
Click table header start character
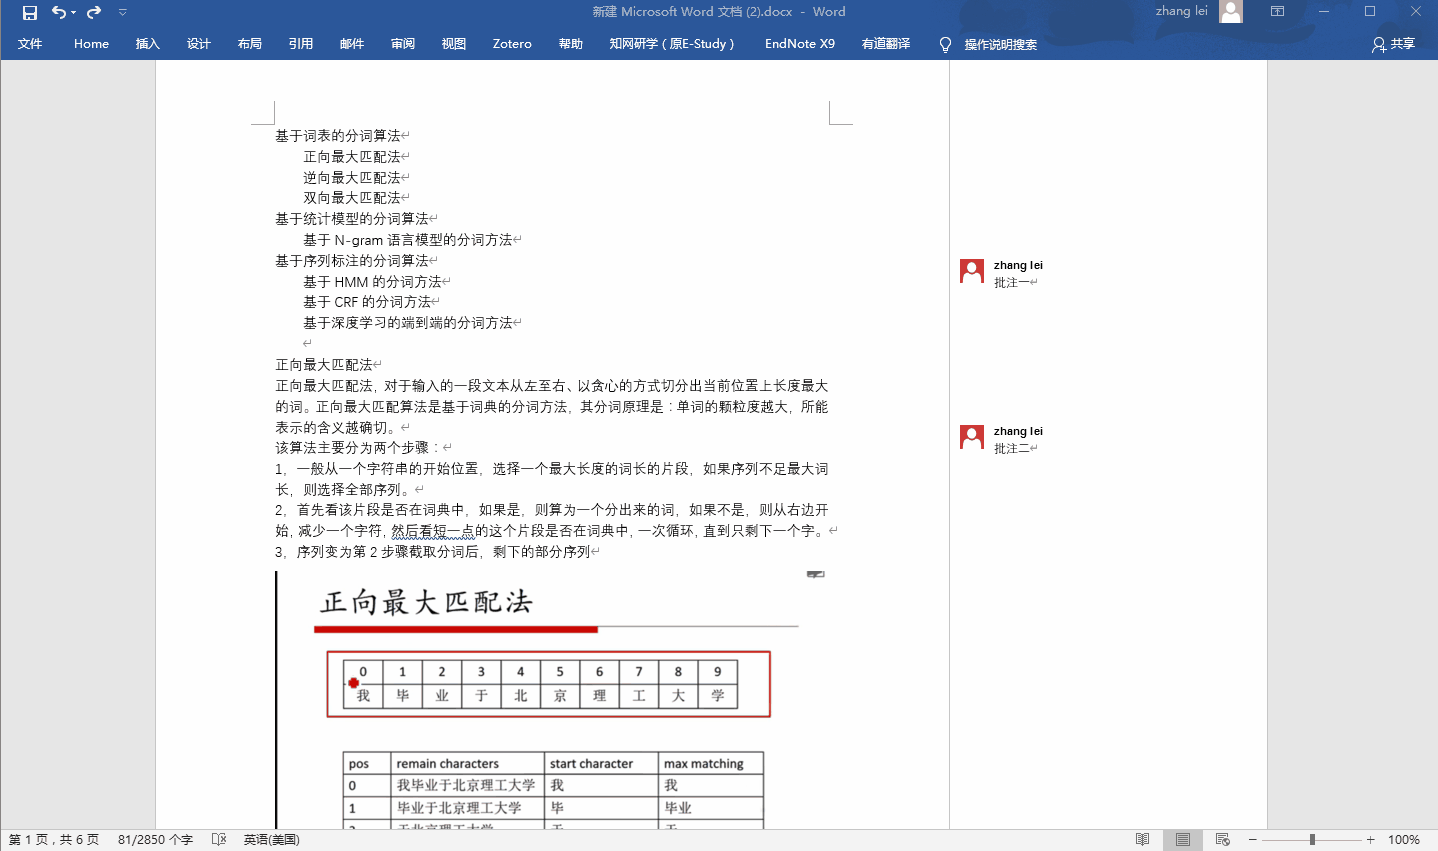click(x=591, y=764)
